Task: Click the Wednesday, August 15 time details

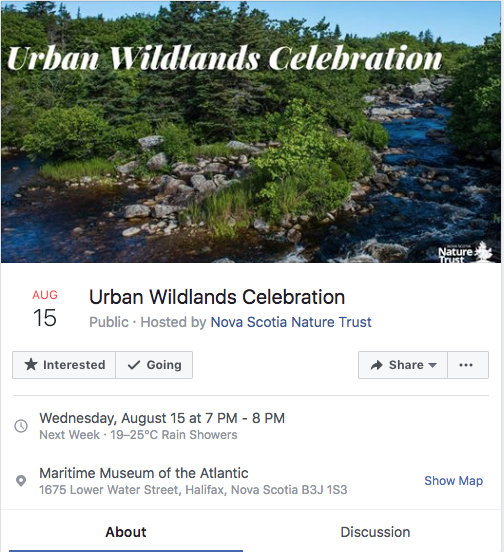Action: click(x=162, y=418)
